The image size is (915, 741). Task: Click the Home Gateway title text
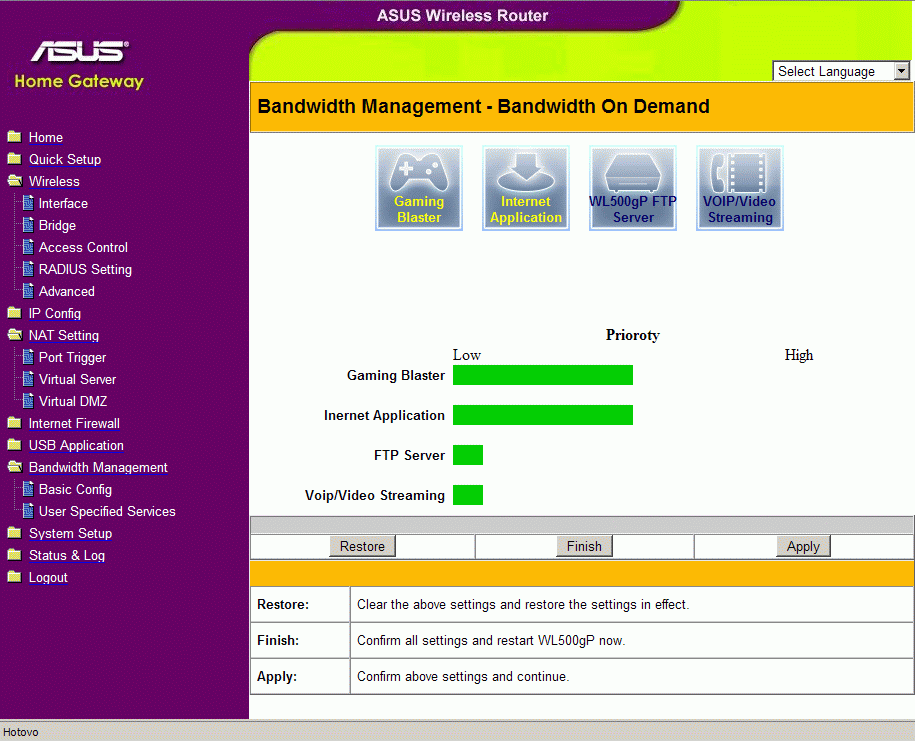pyautogui.click(x=79, y=81)
